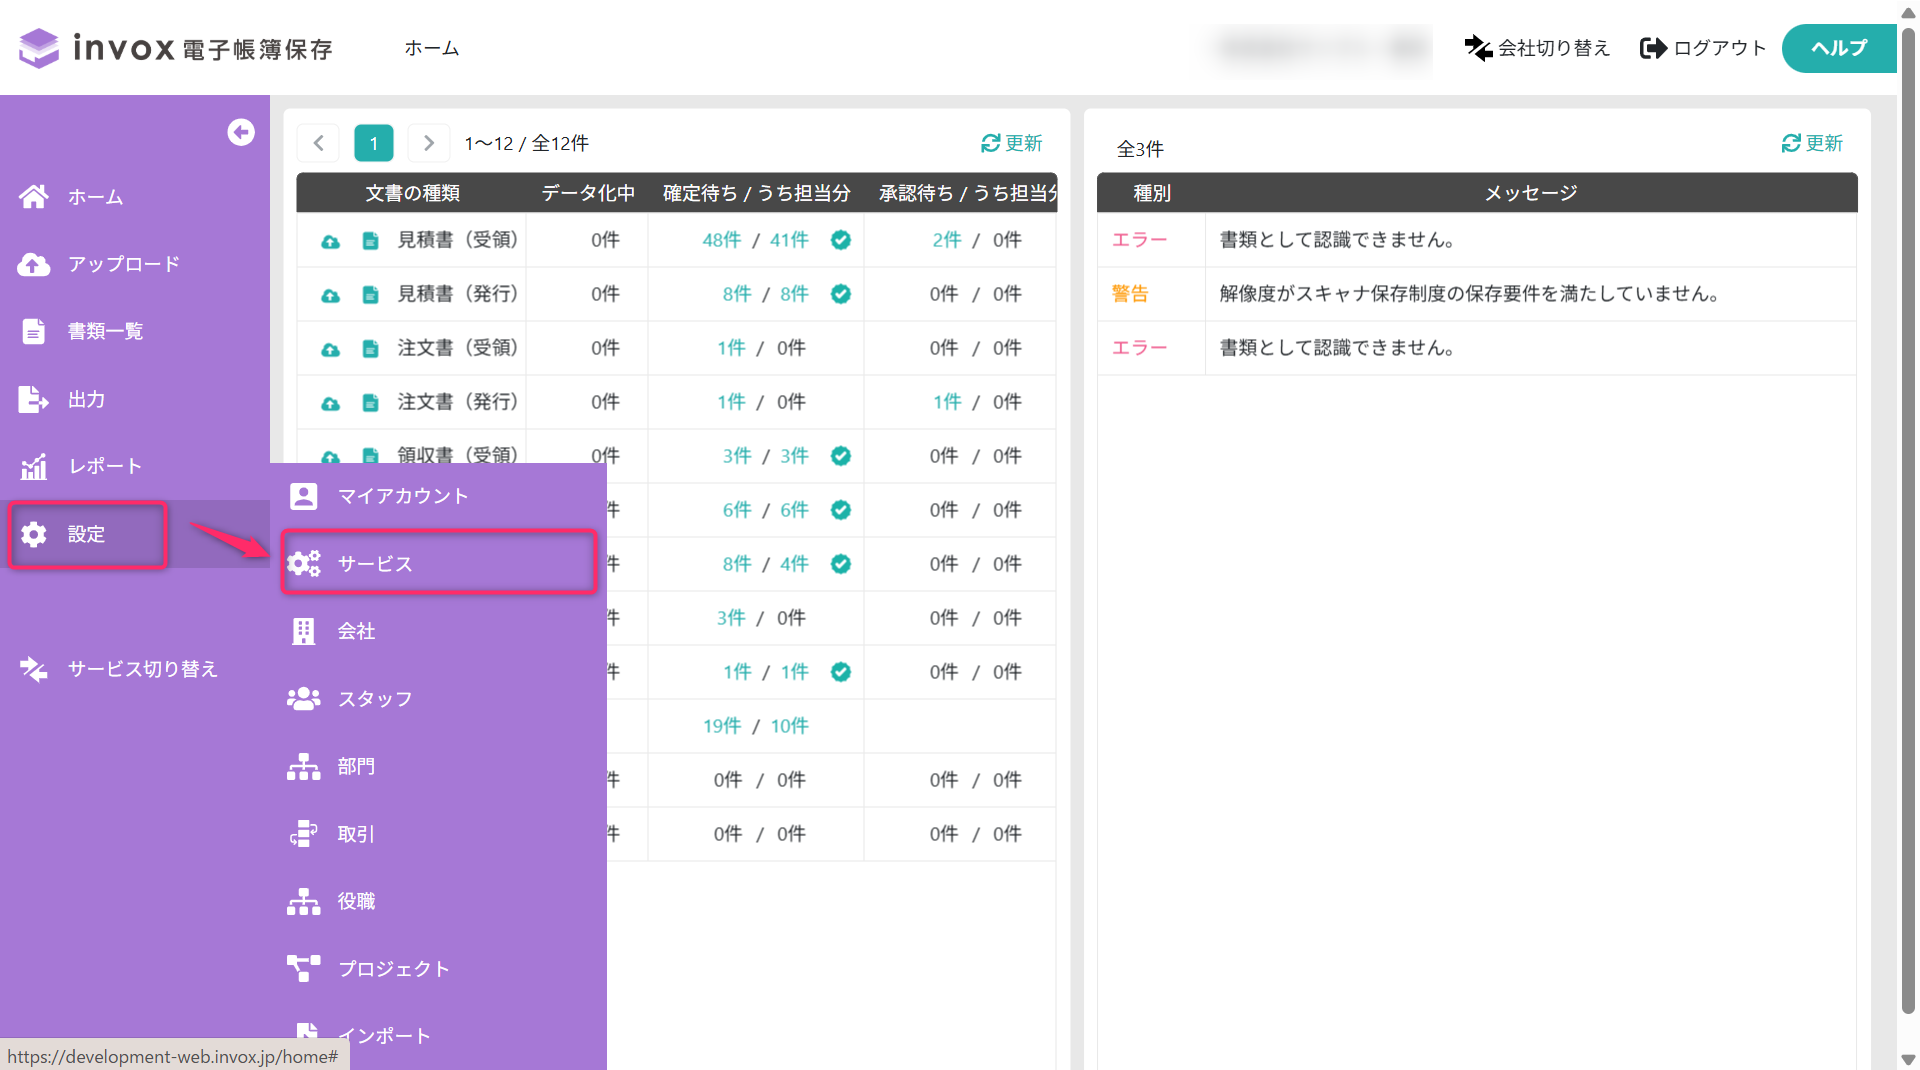Click the ヘルプ button

[x=1838, y=48]
